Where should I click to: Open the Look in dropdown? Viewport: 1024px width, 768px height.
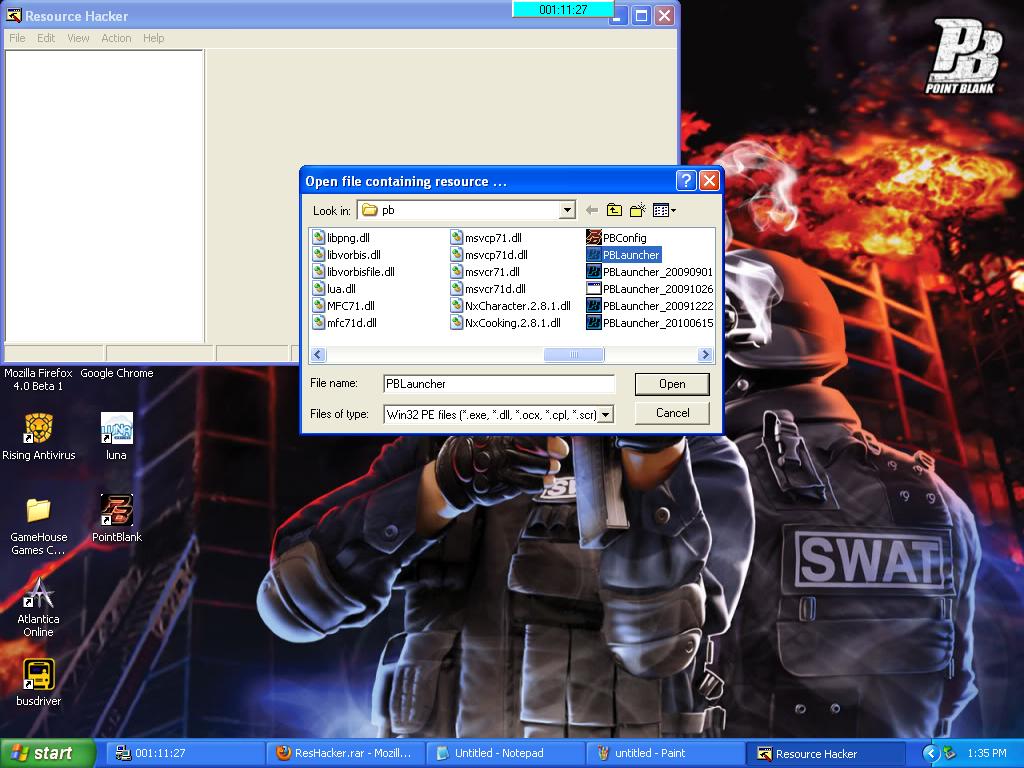click(567, 210)
